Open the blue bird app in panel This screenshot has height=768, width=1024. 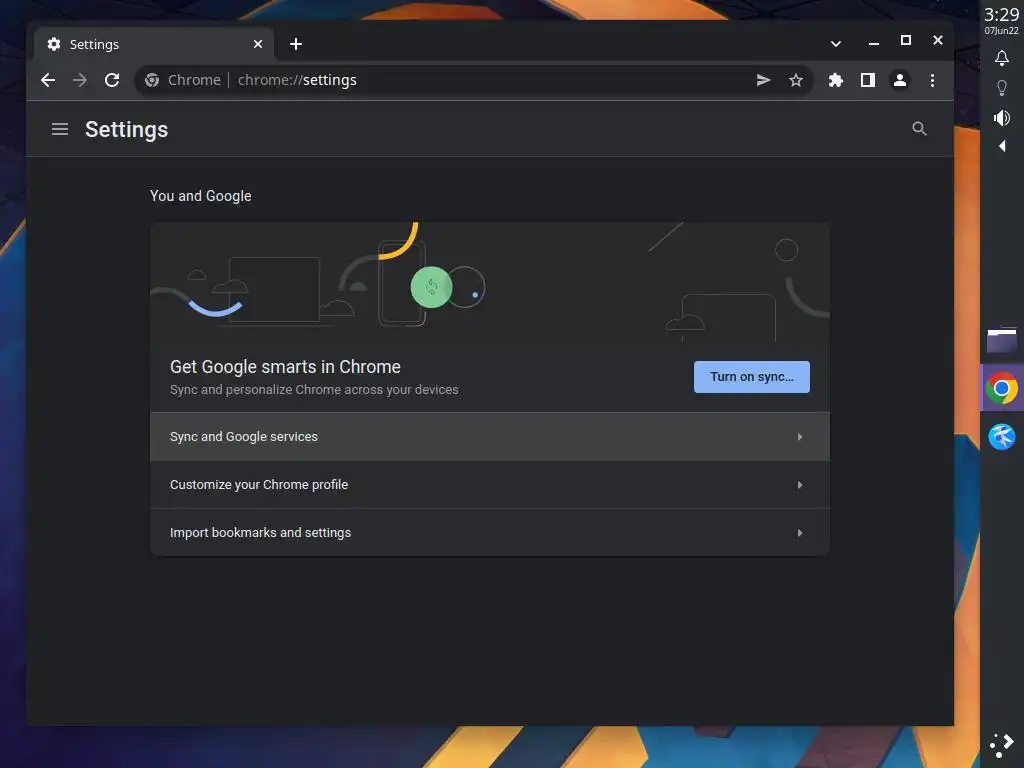pyautogui.click(x=1001, y=437)
